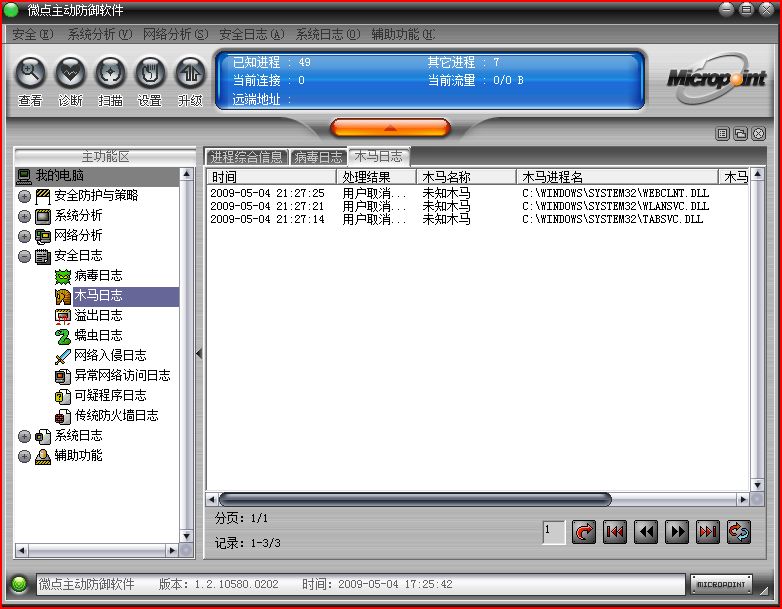
Task: Click the 辅助功能 user icon
Action: [x=43, y=456]
